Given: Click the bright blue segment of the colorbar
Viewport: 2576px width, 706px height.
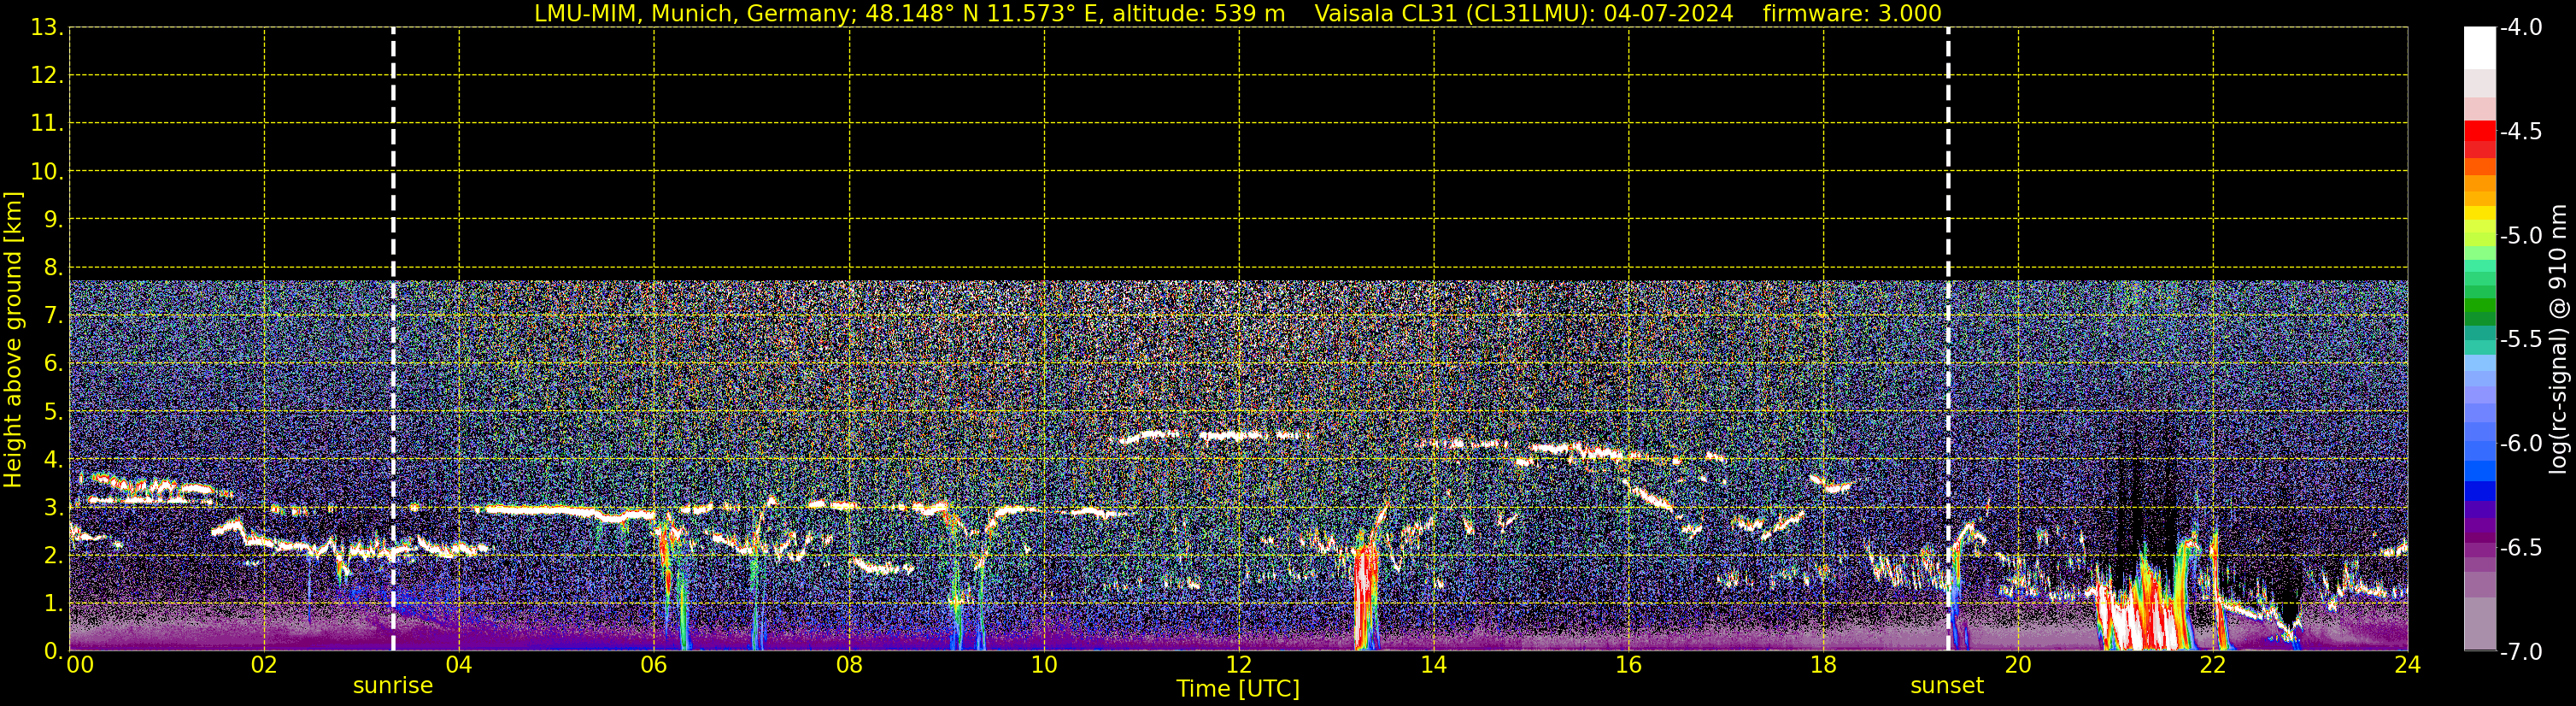Looking at the screenshot, I should [2480, 471].
